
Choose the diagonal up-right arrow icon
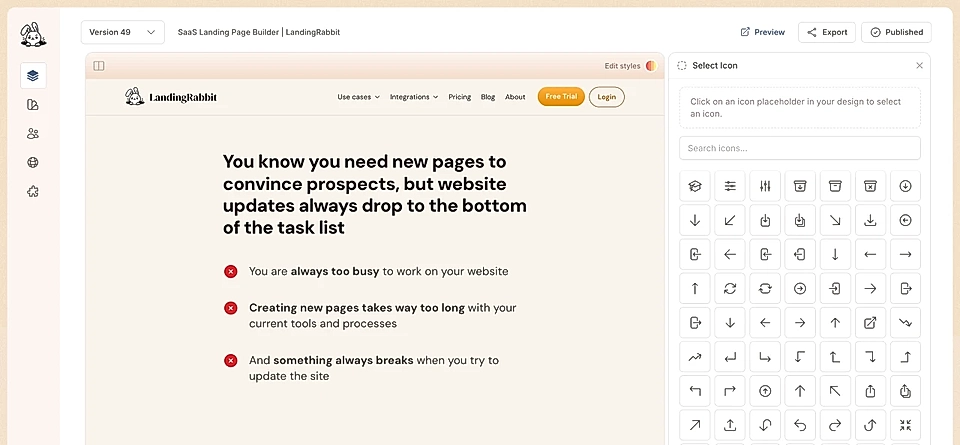tap(695, 425)
